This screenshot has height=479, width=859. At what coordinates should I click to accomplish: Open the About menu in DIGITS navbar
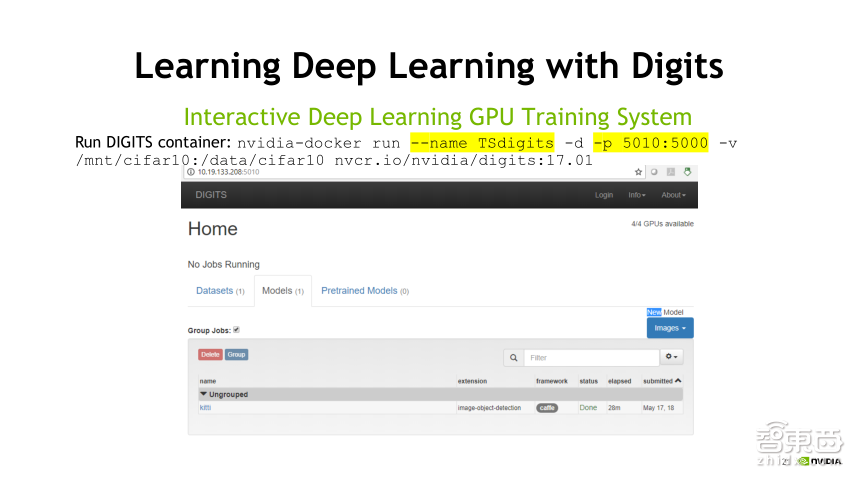[x=673, y=195]
